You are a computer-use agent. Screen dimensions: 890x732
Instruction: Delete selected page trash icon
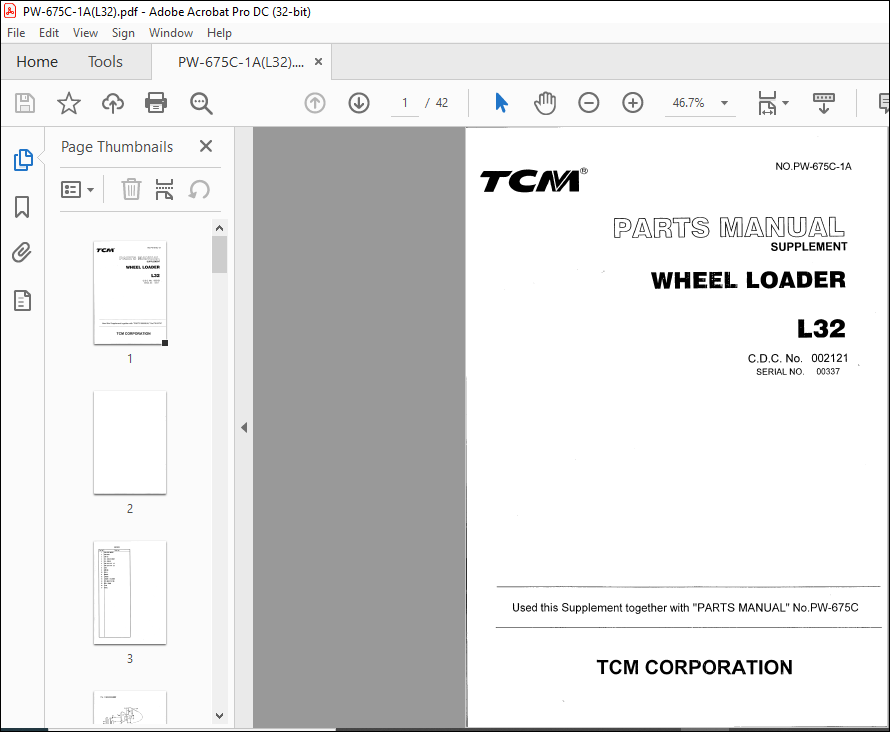coord(131,190)
